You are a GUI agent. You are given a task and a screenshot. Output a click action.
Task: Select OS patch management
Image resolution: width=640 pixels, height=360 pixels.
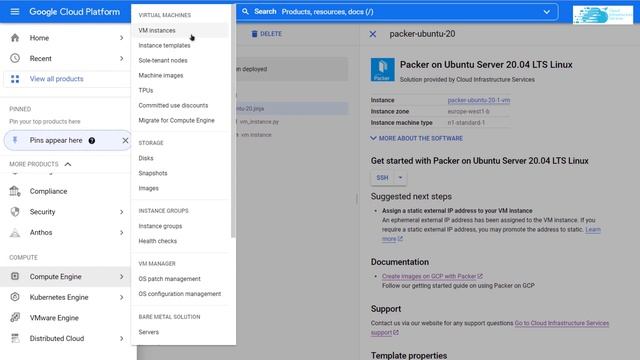(169, 279)
